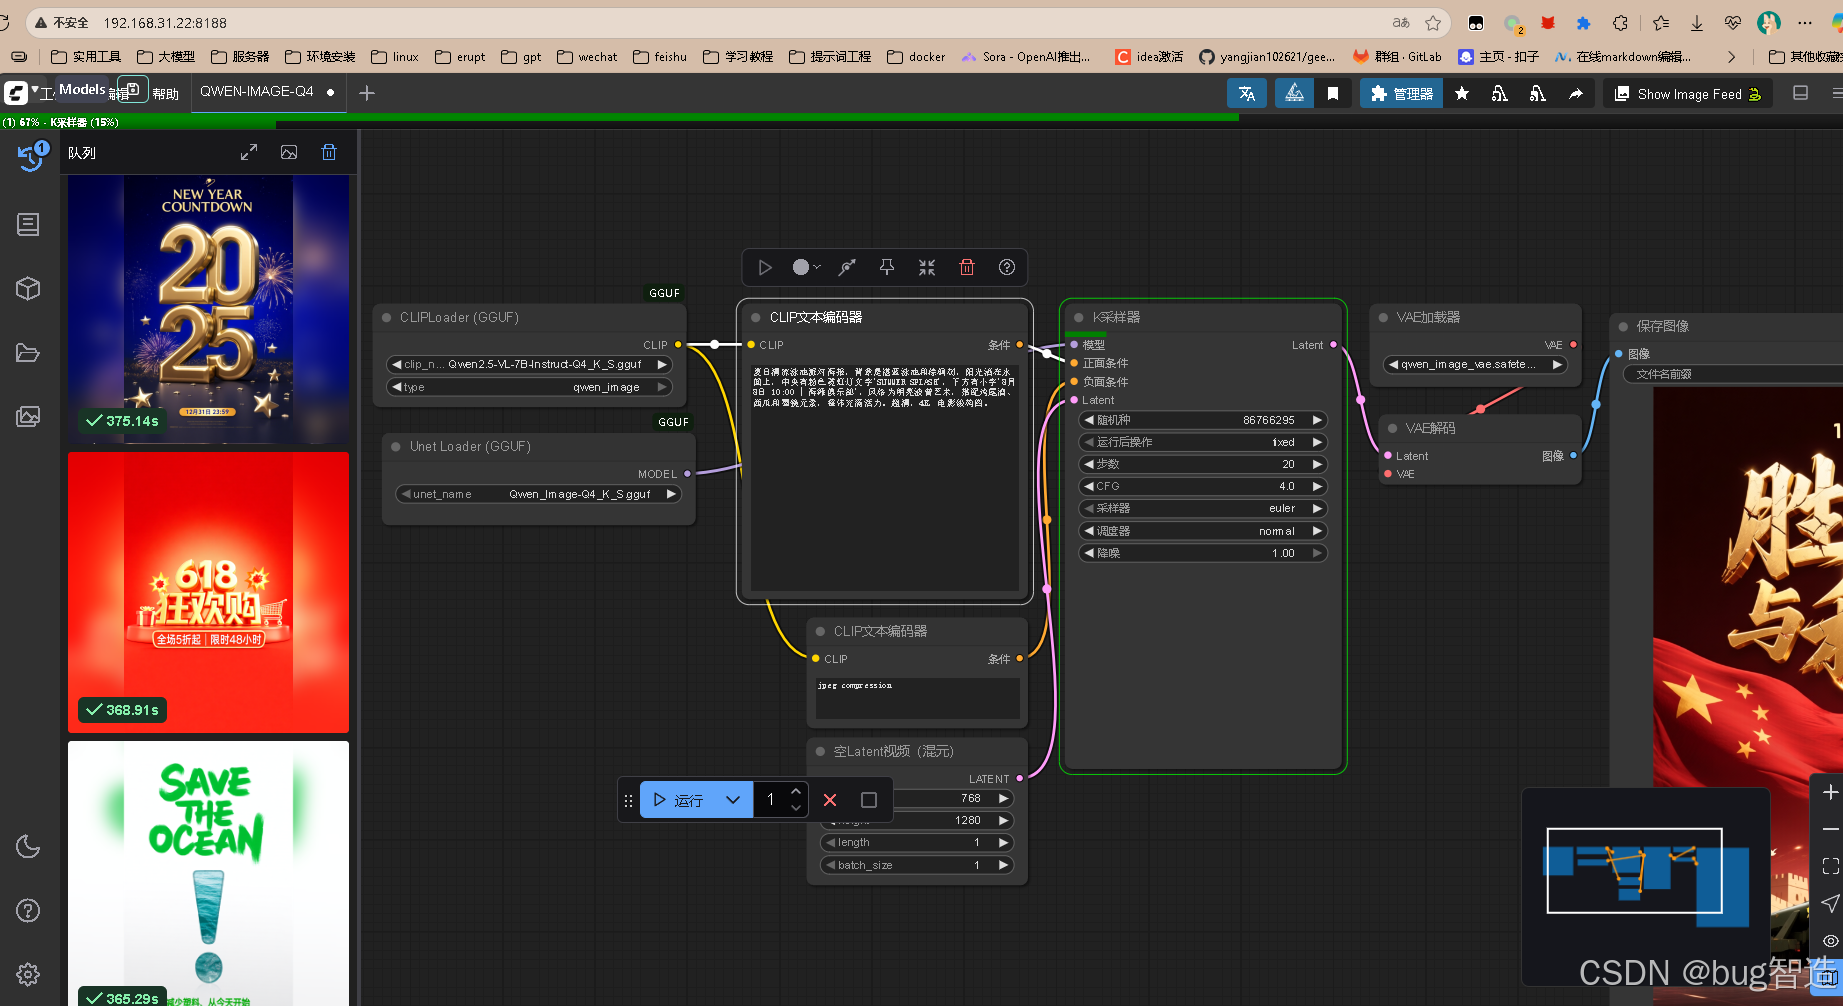The height and width of the screenshot is (1006, 1843).
Task: Open settings gear icon in sidebar
Action: (x=28, y=974)
